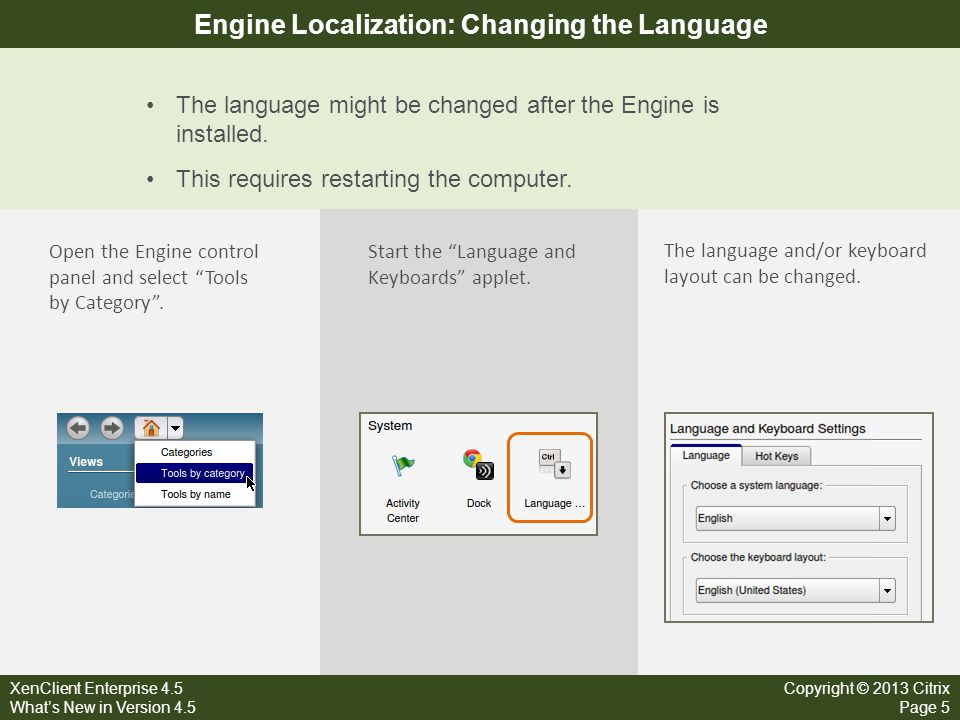Switch to the Hot Keys tab
Image resolution: width=960 pixels, height=720 pixels.
(x=776, y=456)
